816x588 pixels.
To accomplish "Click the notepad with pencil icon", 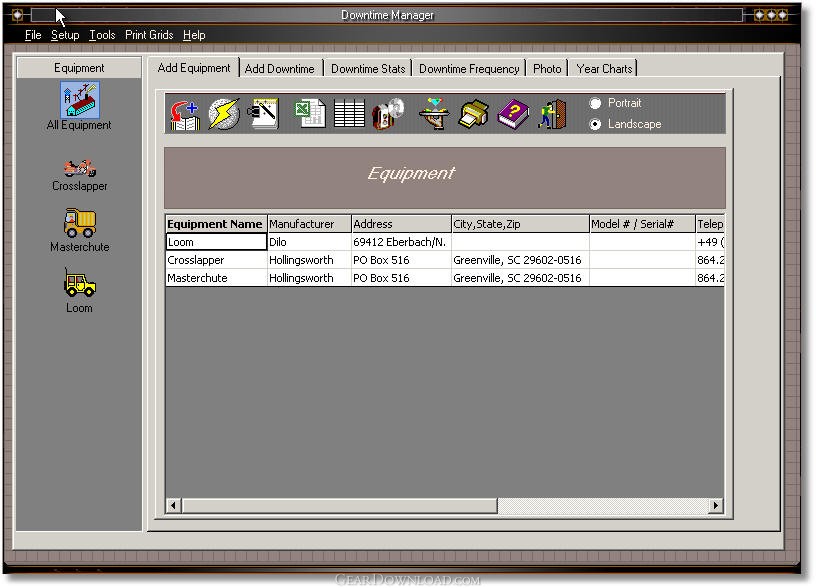I will (x=263, y=114).
